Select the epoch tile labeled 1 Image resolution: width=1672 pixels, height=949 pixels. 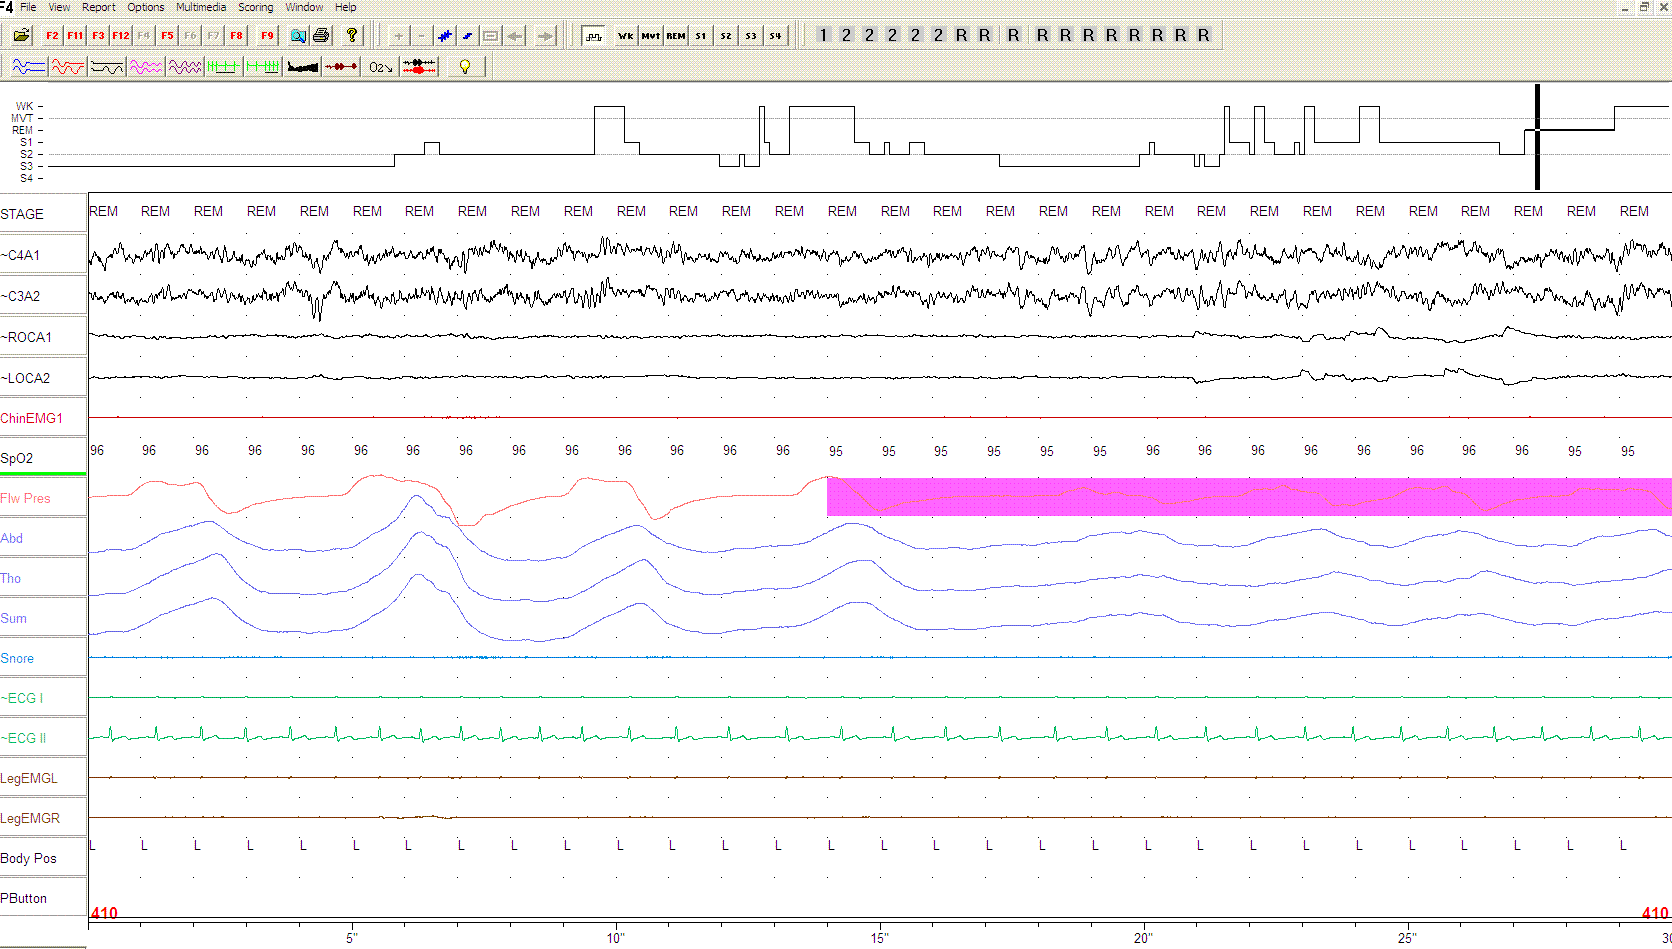pyautogui.click(x=823, y=35)
